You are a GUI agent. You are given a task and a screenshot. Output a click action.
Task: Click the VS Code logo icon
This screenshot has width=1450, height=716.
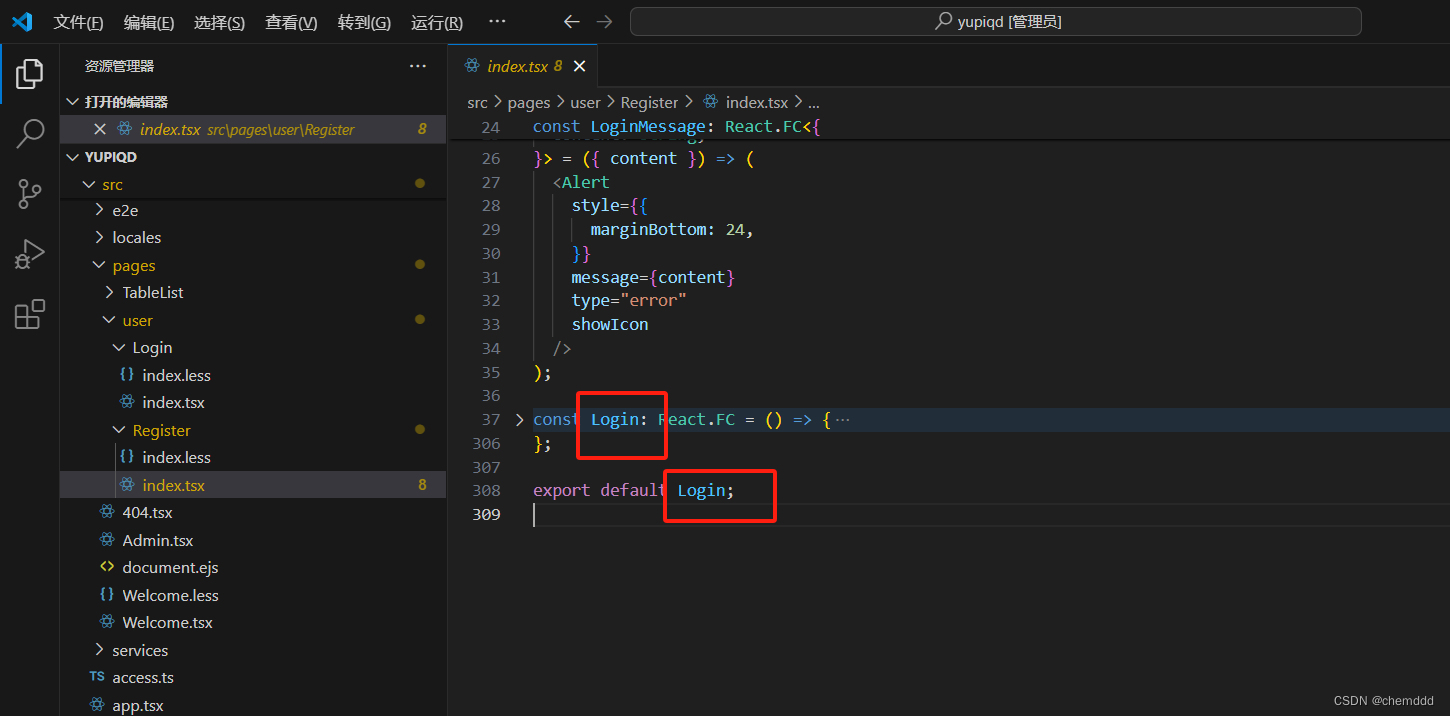click(22, 21)
